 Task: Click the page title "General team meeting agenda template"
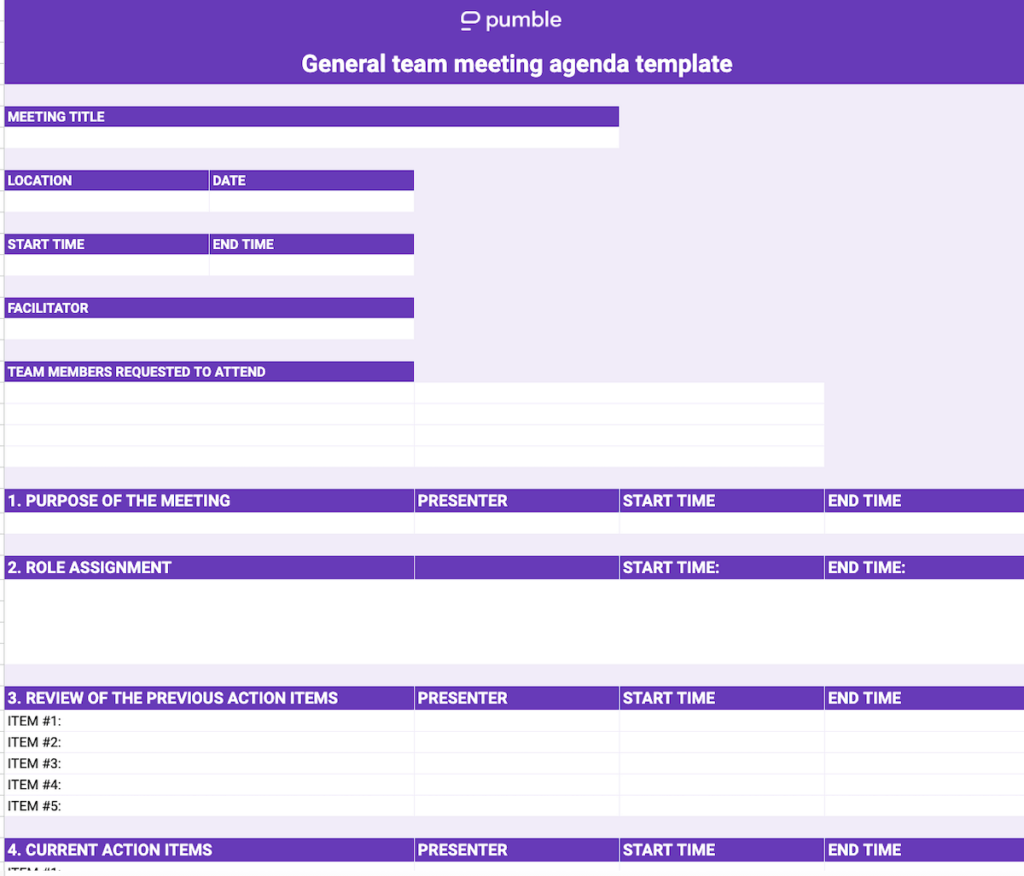[516, 63]
